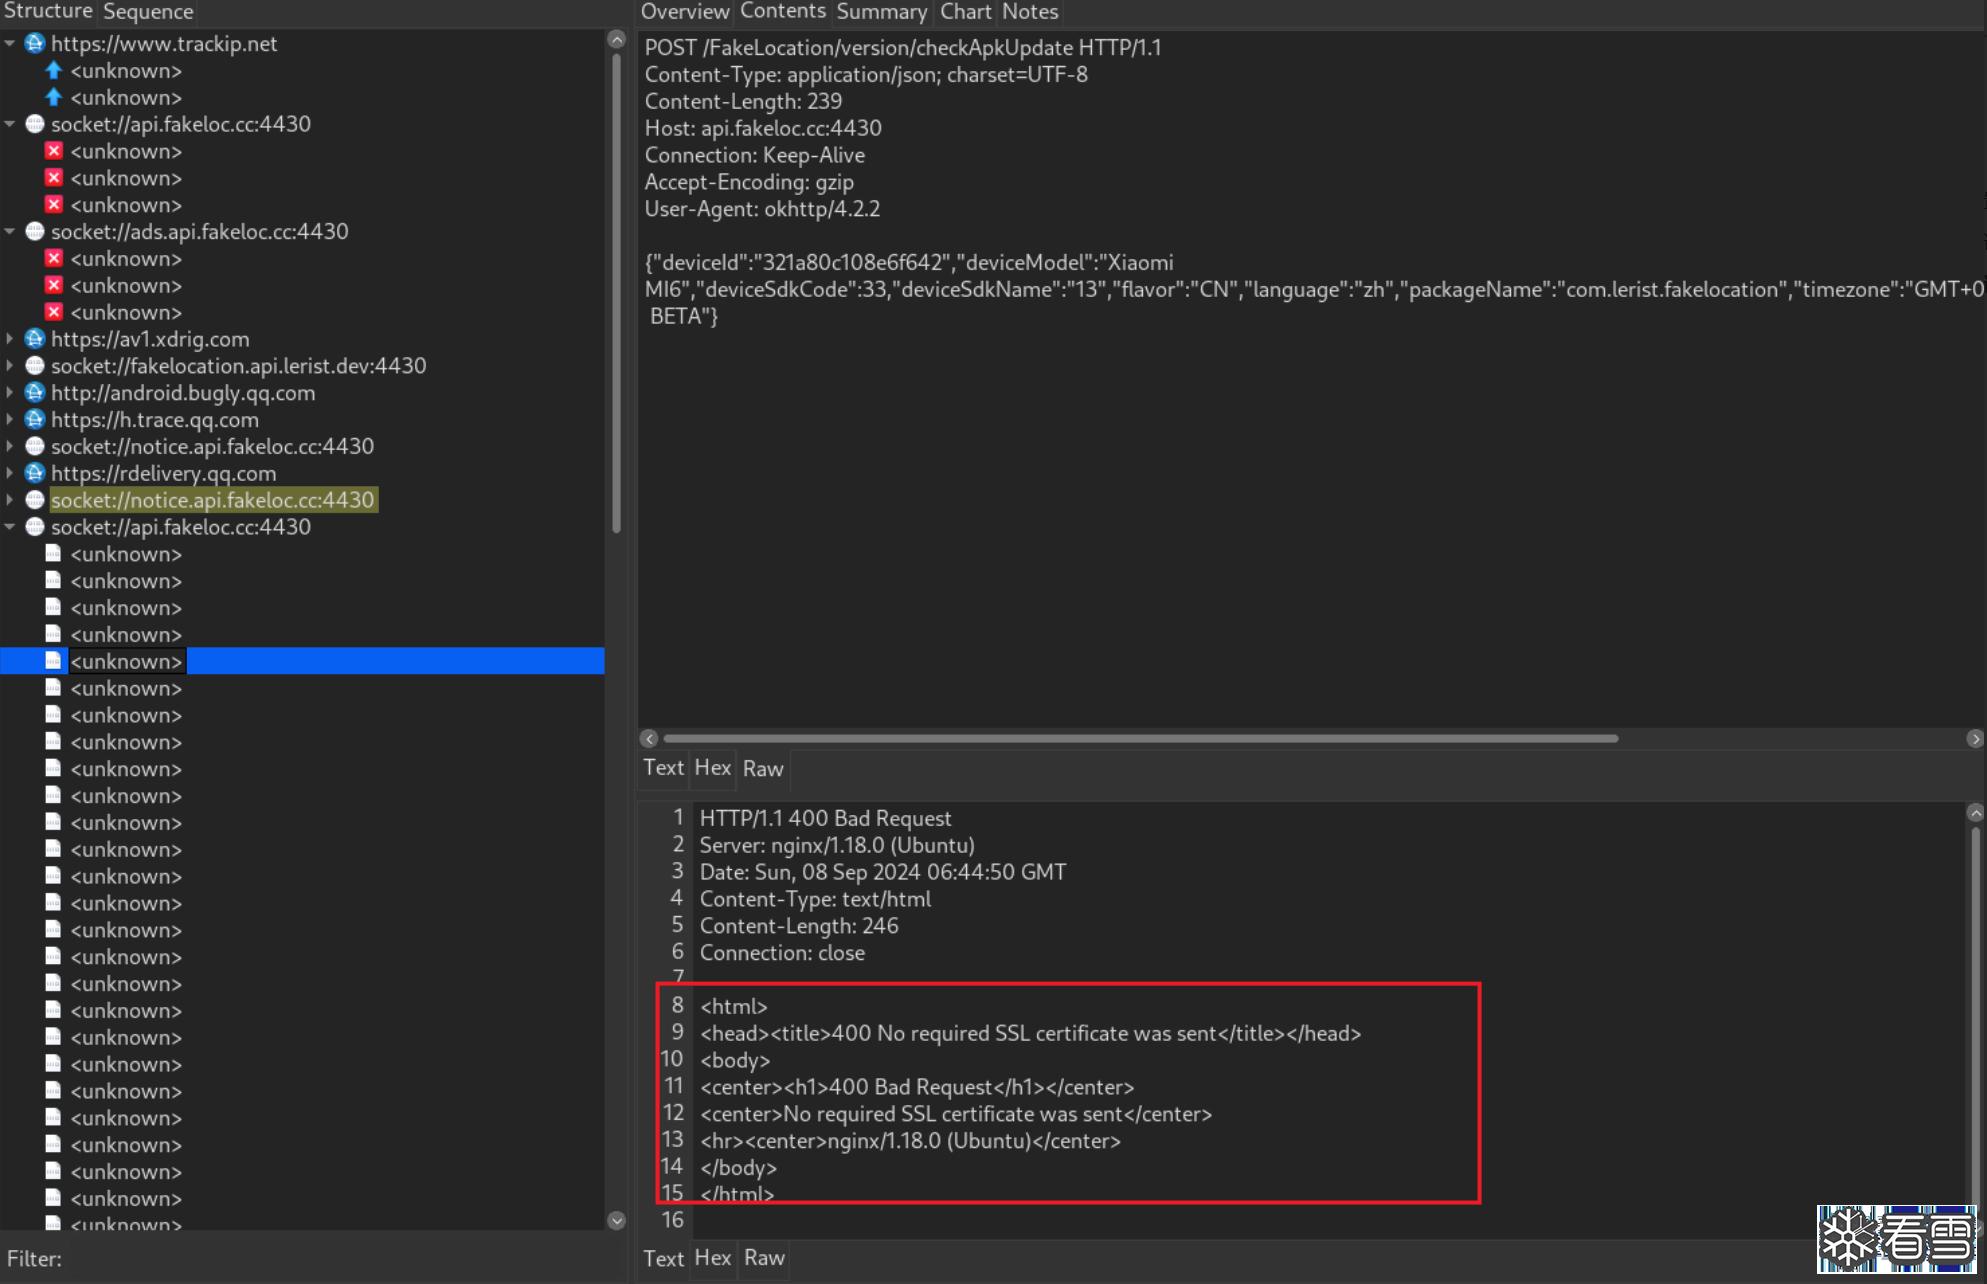Click the HTTP/1.1 400 Bad Request line
Screen dimensions: 1987x1284
point(825,819)
